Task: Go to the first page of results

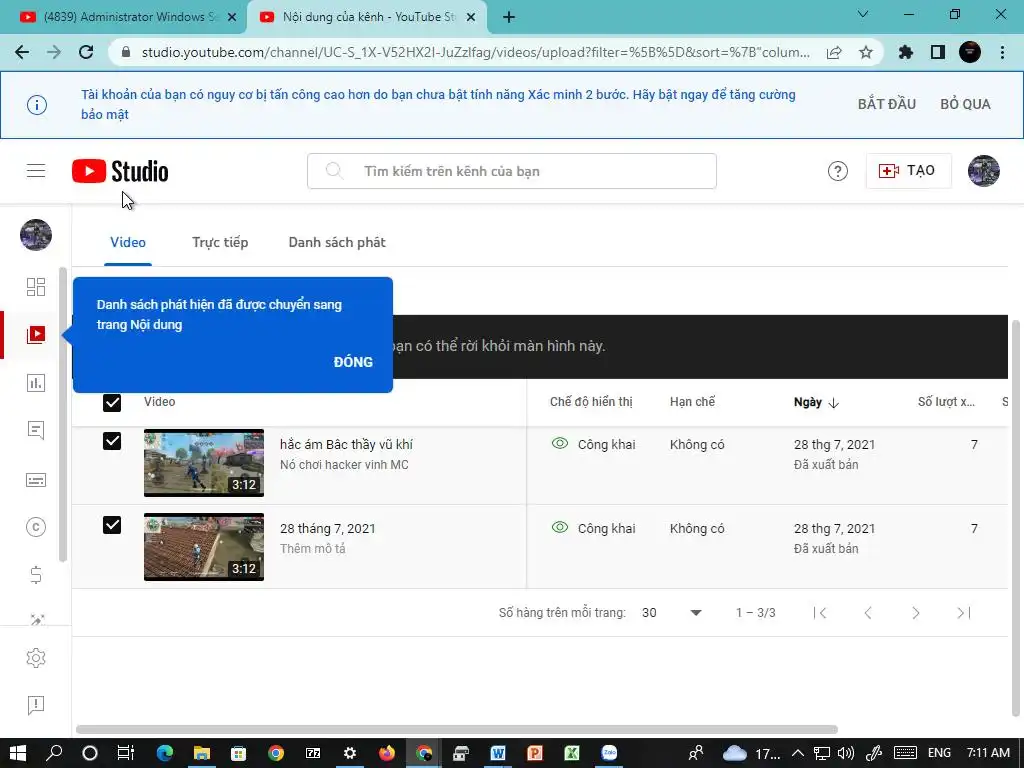Action: tap(820, 613)
